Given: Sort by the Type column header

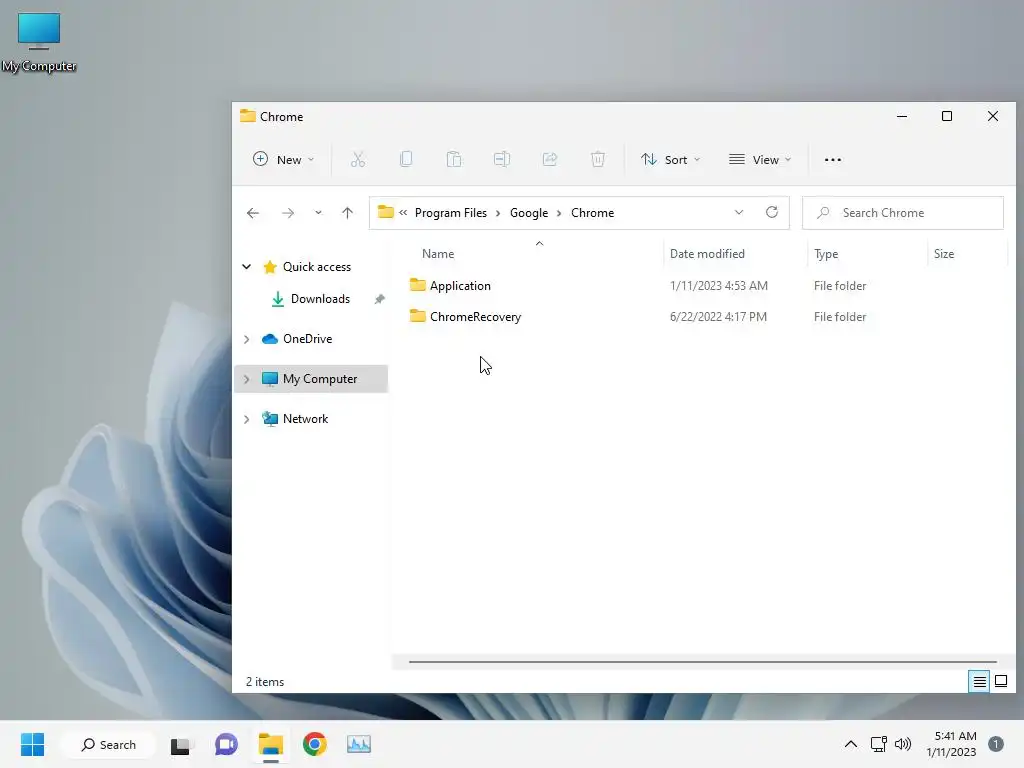Looking at the screenshot, I should 826,254.
